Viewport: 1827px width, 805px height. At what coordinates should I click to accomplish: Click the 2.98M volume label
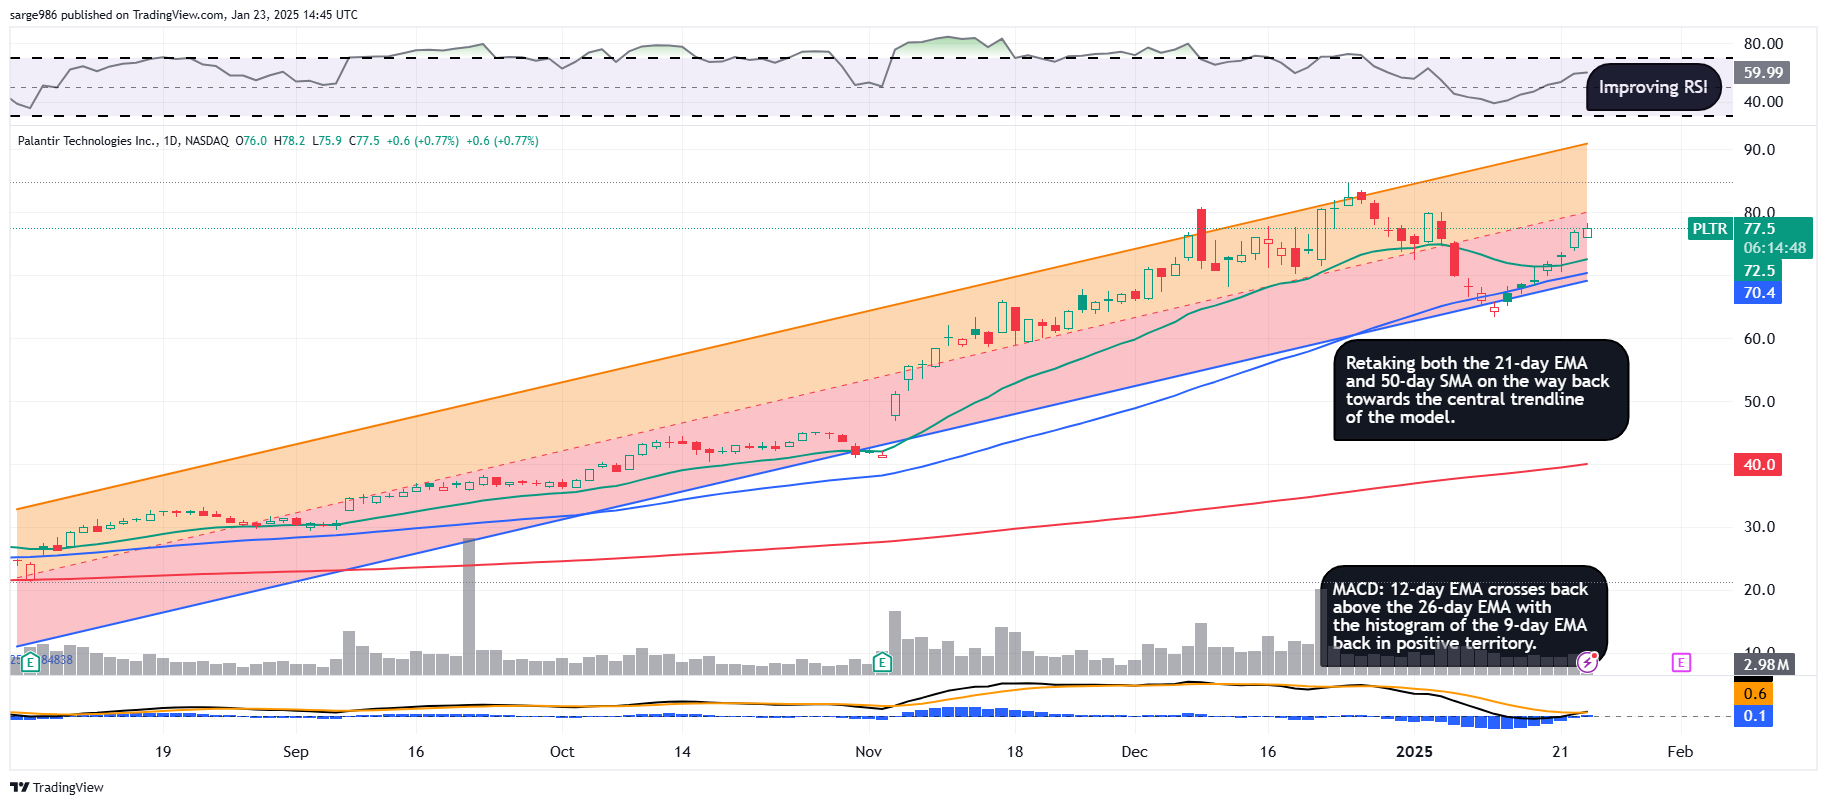click(1765, 665)
